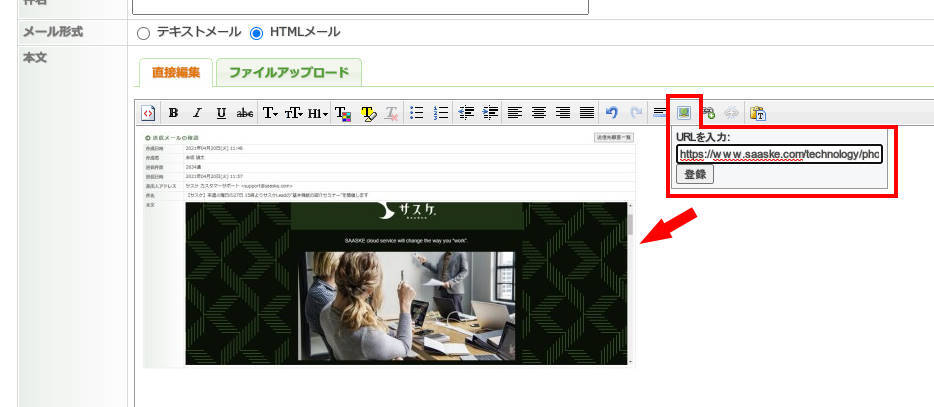Image resolution: width=934 pixels, height=407 pixels.
Task: Switch to the 直接編集 tab
Action: coord(176,73)
